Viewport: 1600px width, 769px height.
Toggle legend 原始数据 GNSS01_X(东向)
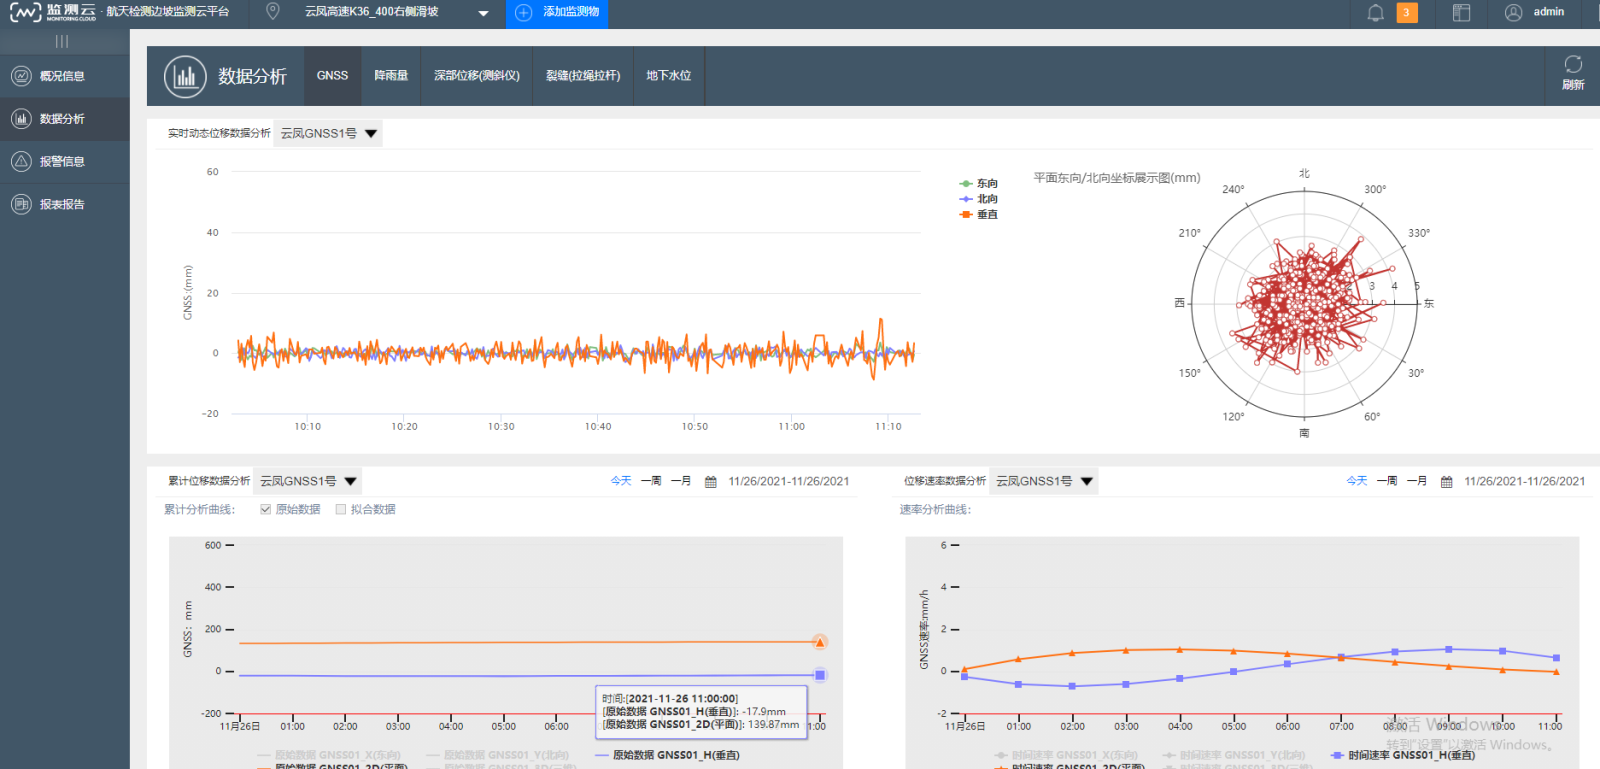click(x=329, y=755)
